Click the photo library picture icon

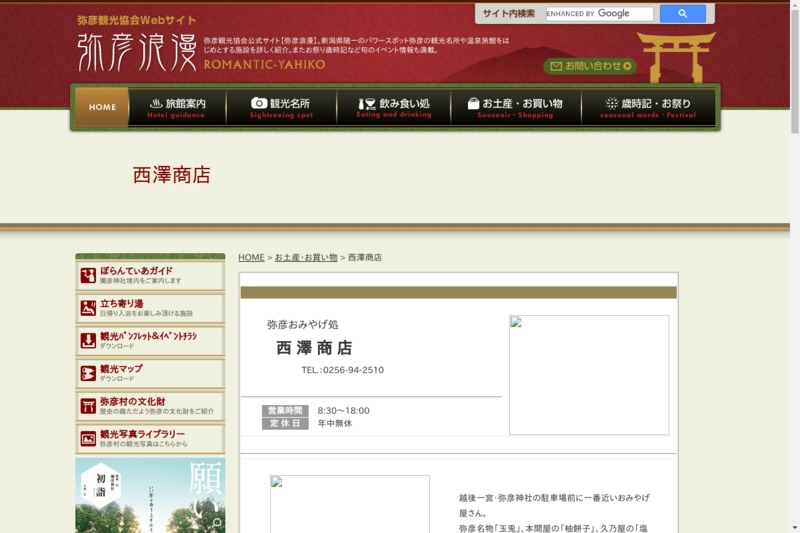pyautogui.click(x=89, y=438)
